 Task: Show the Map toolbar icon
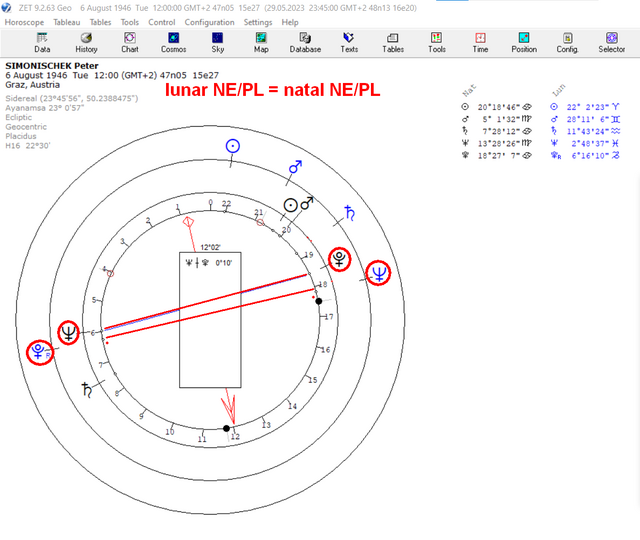pyautogui.click(x=261, y=42)
